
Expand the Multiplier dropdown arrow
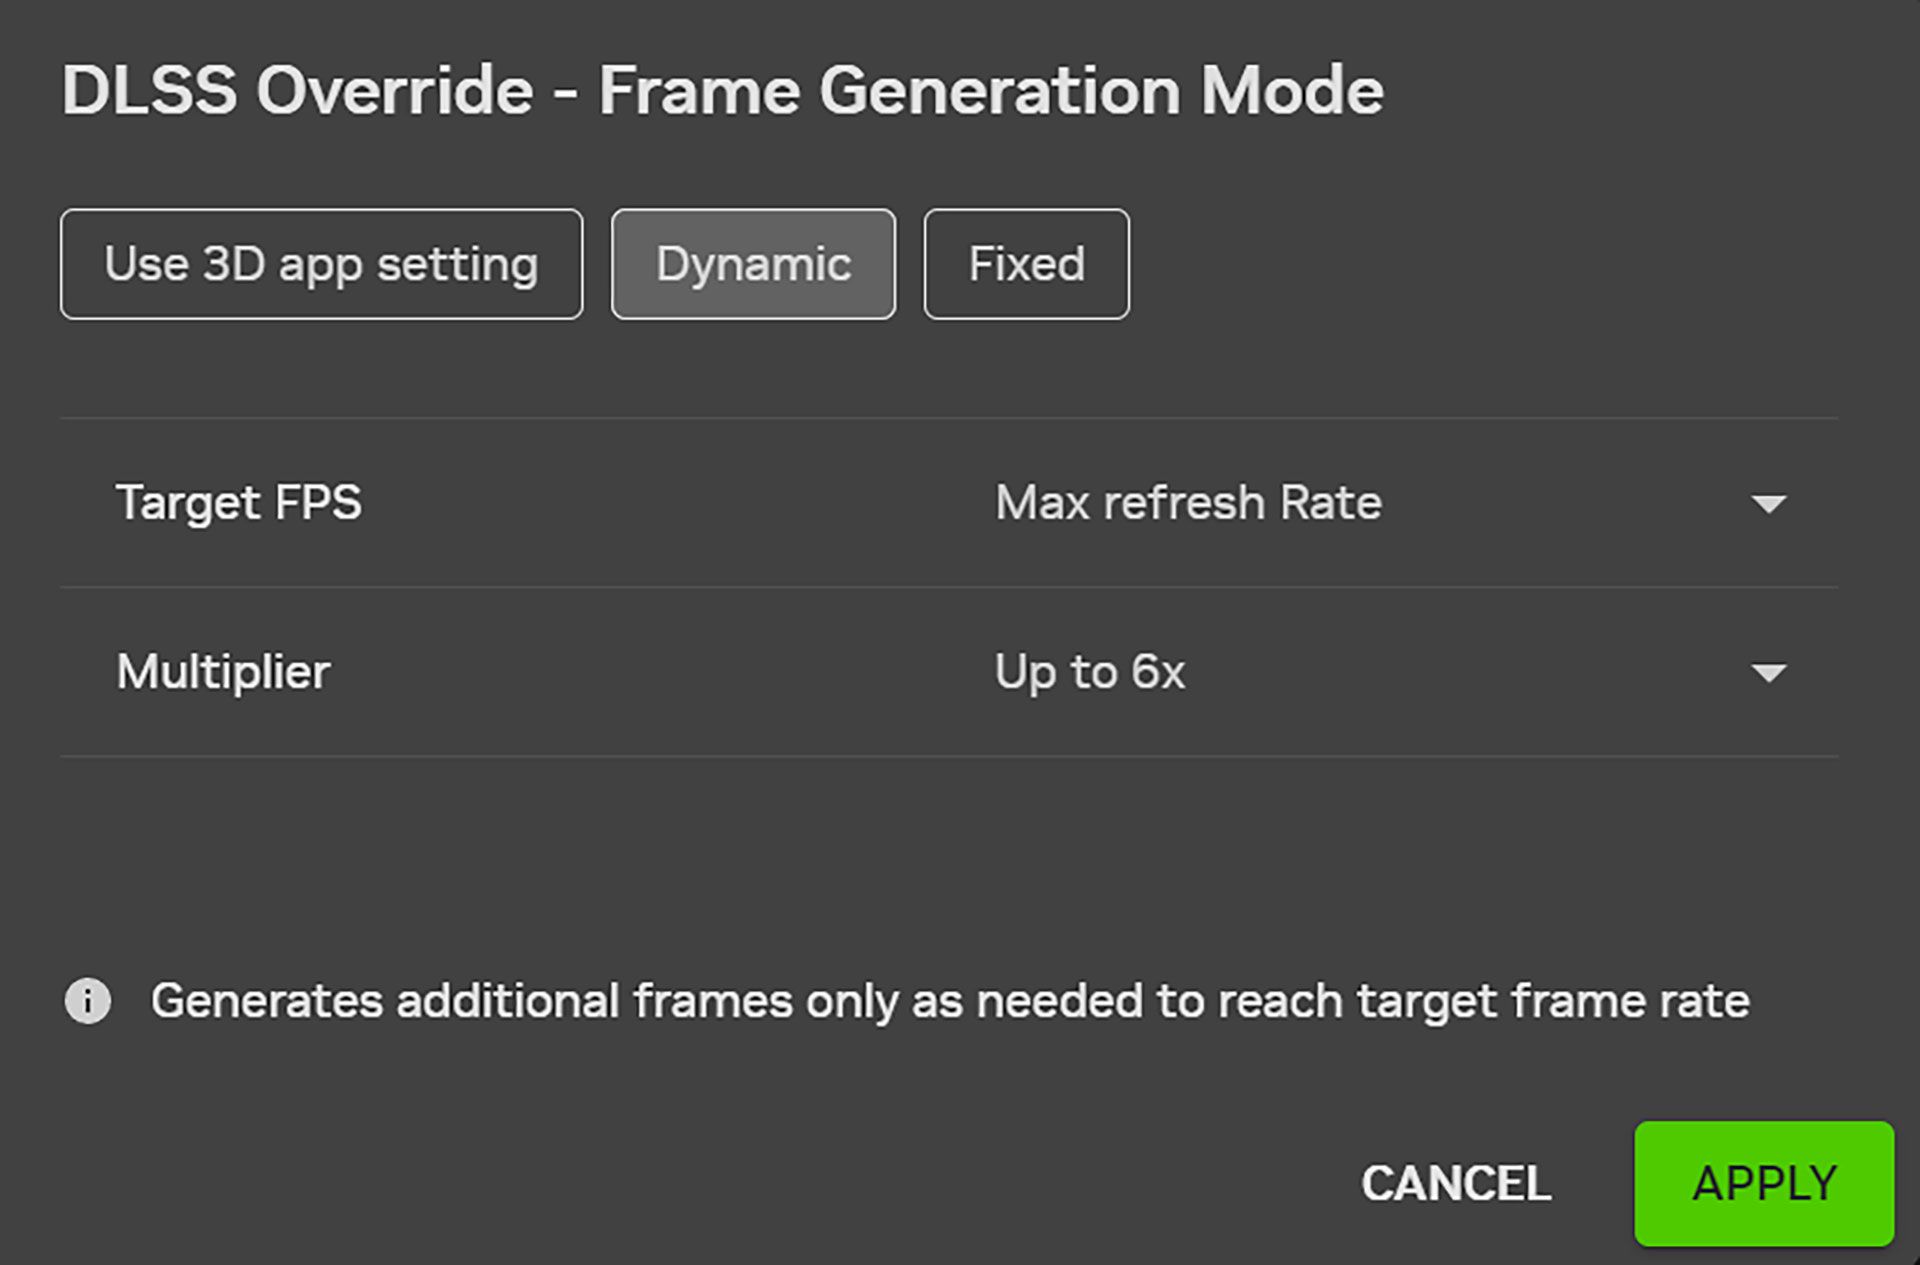[x=1768, y=673]
